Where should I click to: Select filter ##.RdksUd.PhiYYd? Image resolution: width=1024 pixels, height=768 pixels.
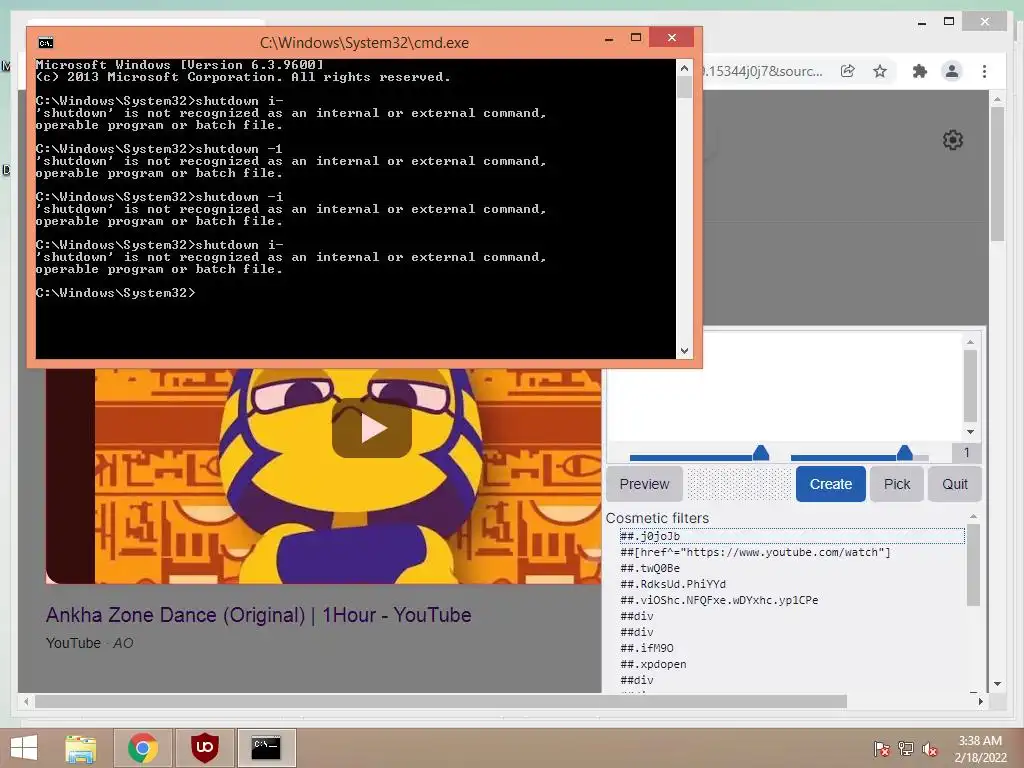pyautogui.click(x=792, y=584)
